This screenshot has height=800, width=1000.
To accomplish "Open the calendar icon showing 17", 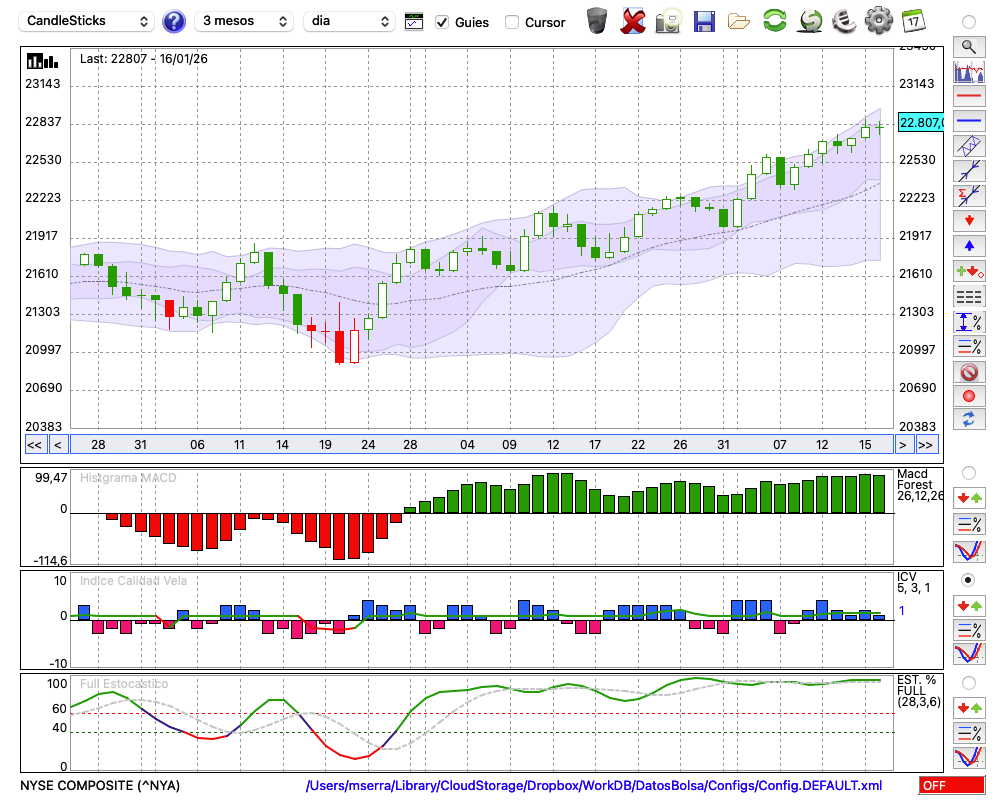I will click(913, 21).
